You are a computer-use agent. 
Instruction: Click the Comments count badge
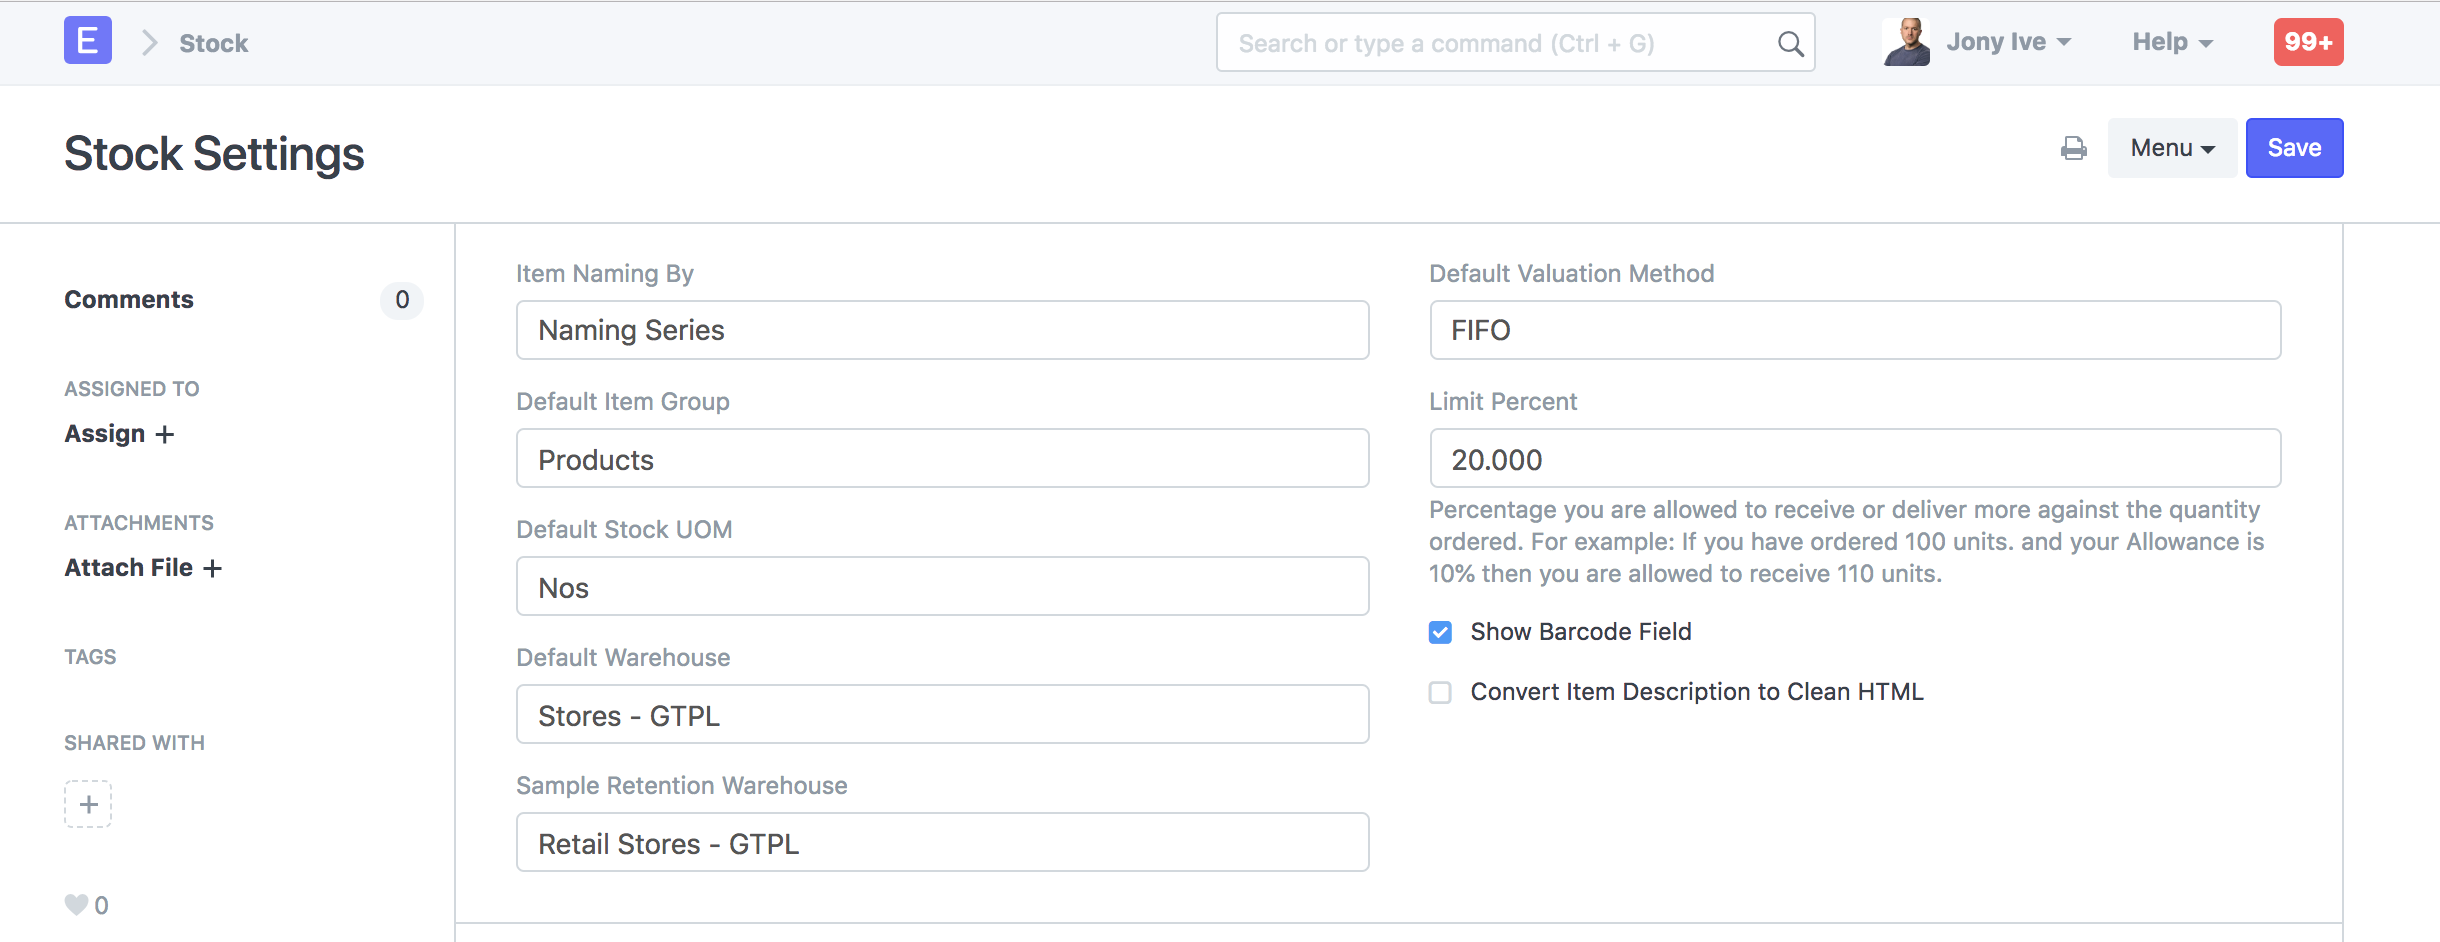(x=402, y=300)
